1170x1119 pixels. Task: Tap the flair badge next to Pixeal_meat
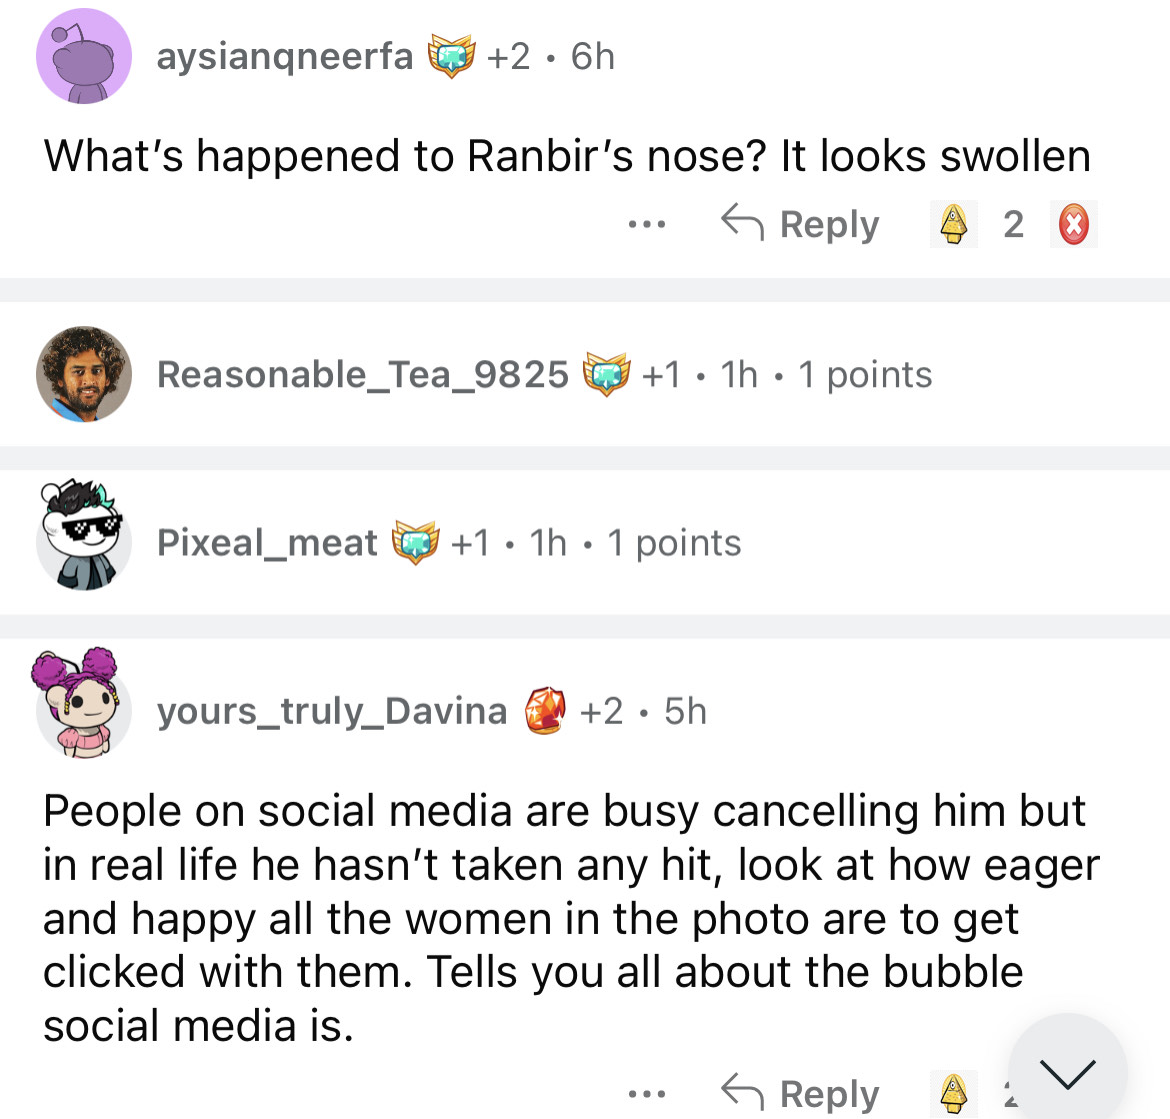pos(416,543)
